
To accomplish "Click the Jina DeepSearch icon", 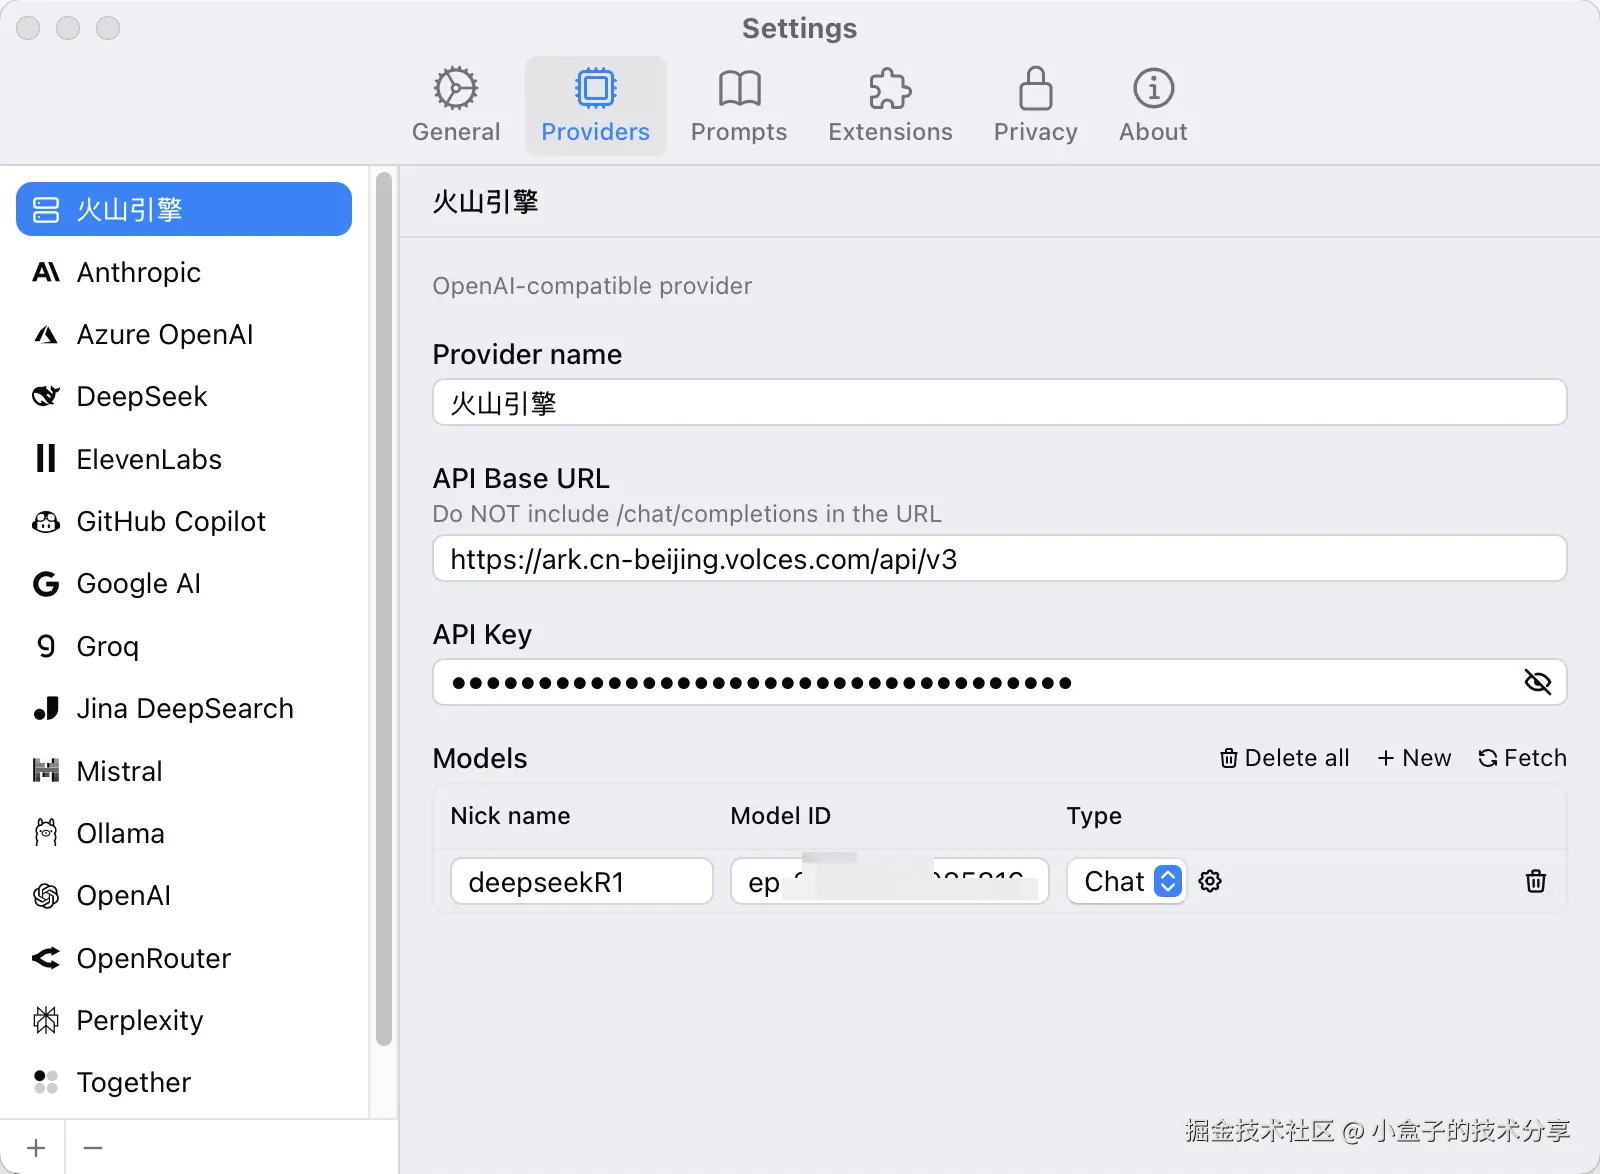I will (x=46, y=709).
